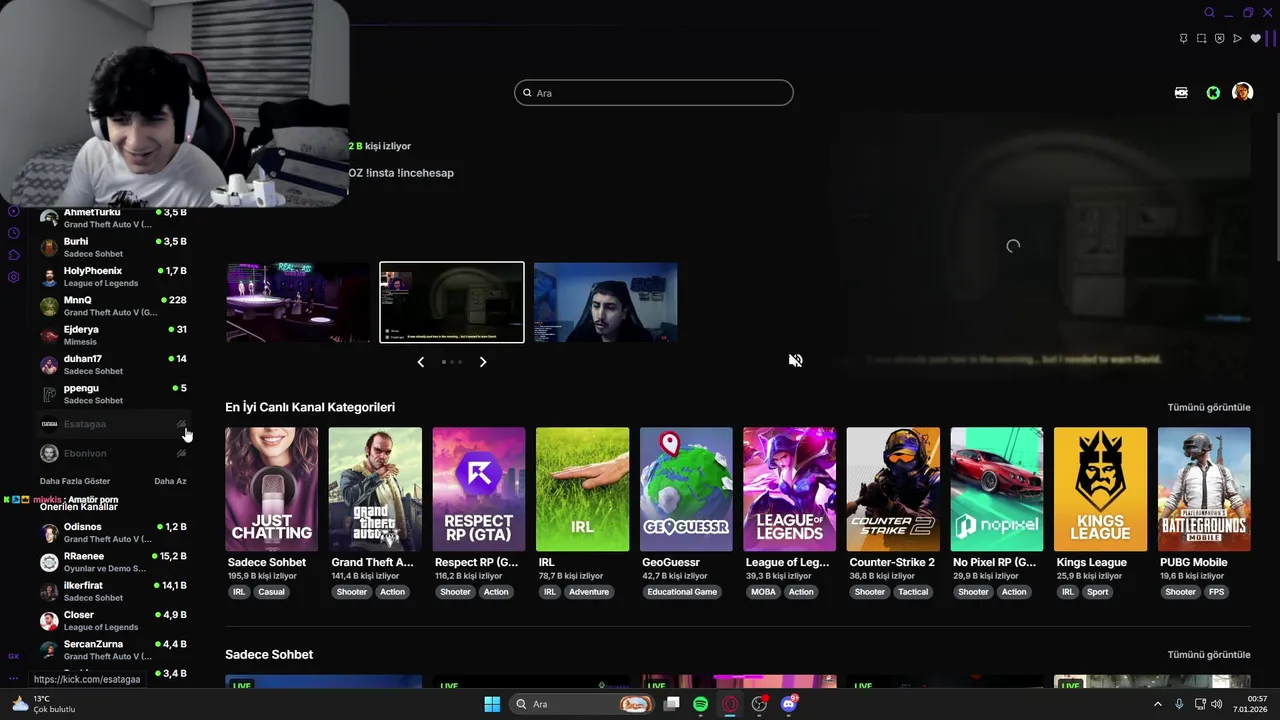Click the send/flow arrow icon in toolbar
1280x720 pixels.
click(1237, 39)
